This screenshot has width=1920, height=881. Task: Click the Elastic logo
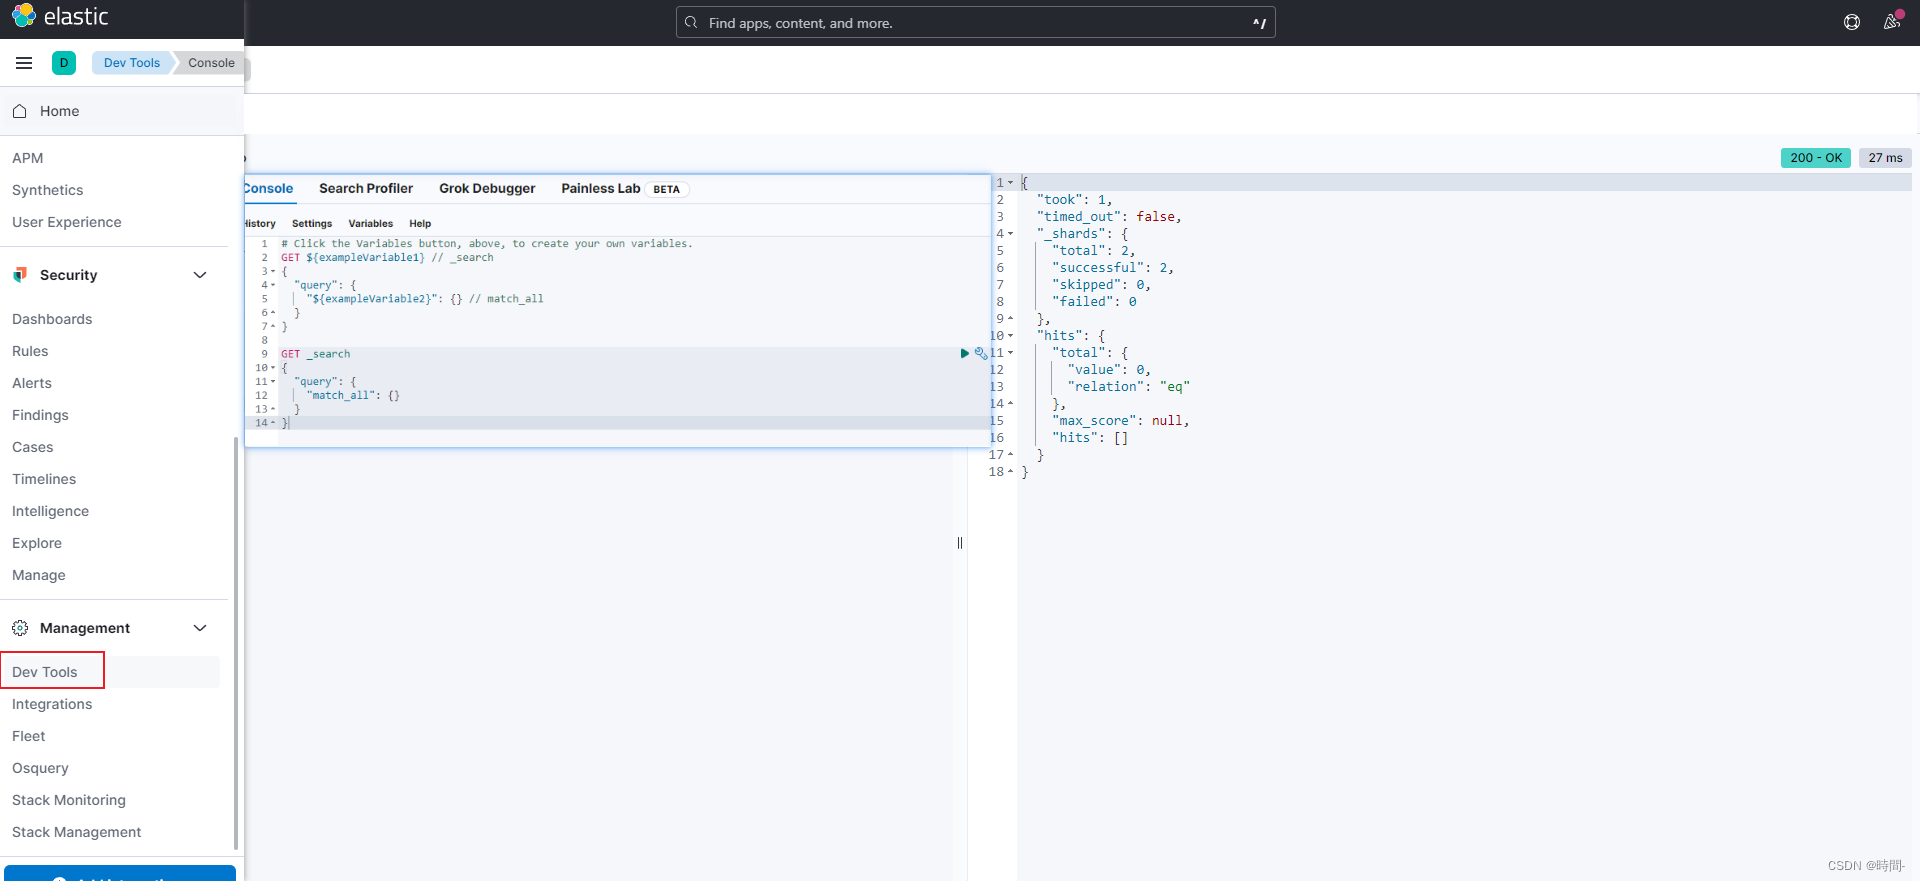59,16
